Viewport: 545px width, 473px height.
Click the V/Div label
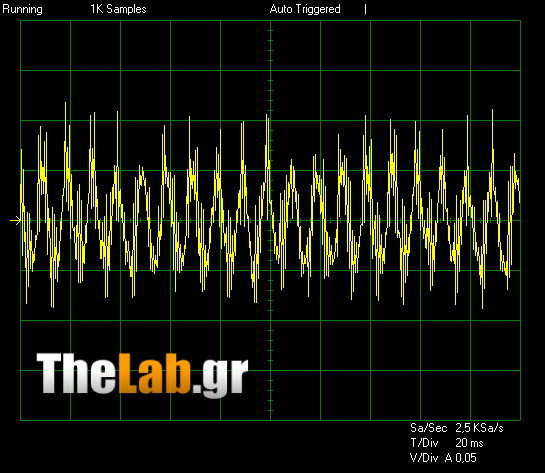(x=424, y=458)
